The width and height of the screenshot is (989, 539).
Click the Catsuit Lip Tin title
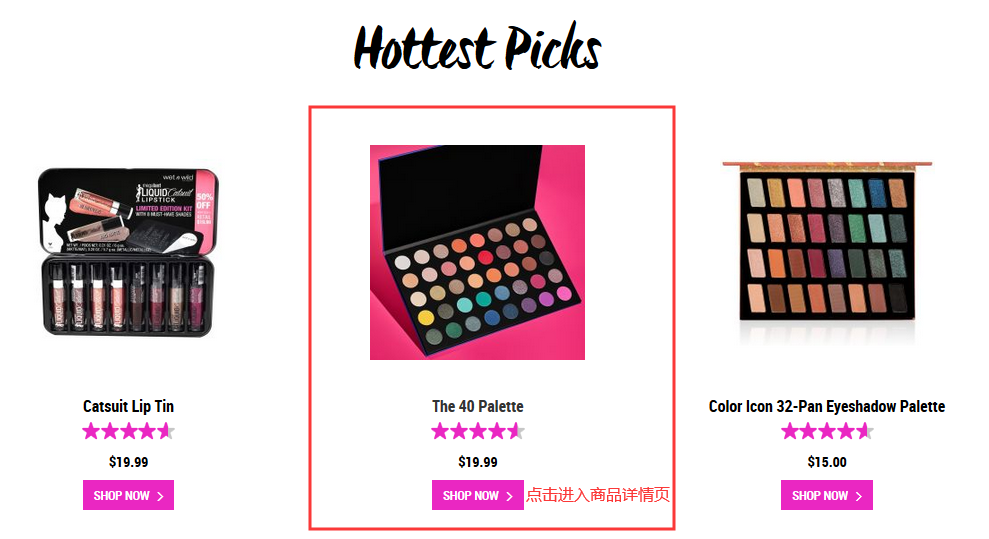[128, 407]
